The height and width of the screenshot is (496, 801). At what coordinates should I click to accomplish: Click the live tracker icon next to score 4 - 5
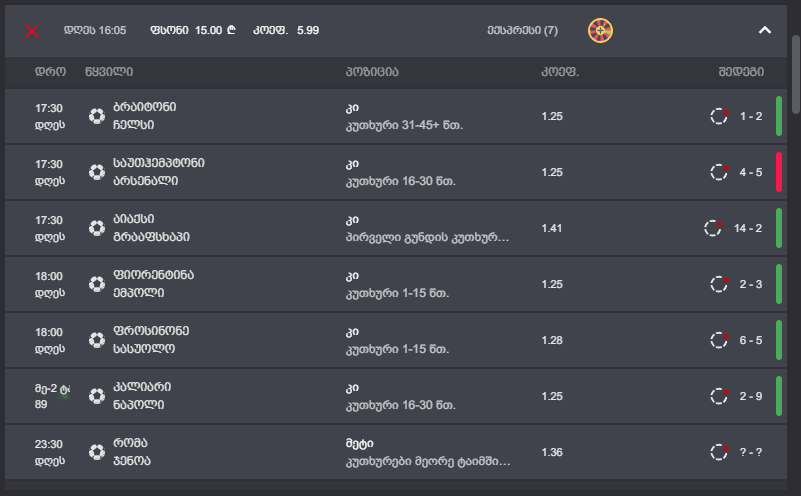click(x=718, y=172)
